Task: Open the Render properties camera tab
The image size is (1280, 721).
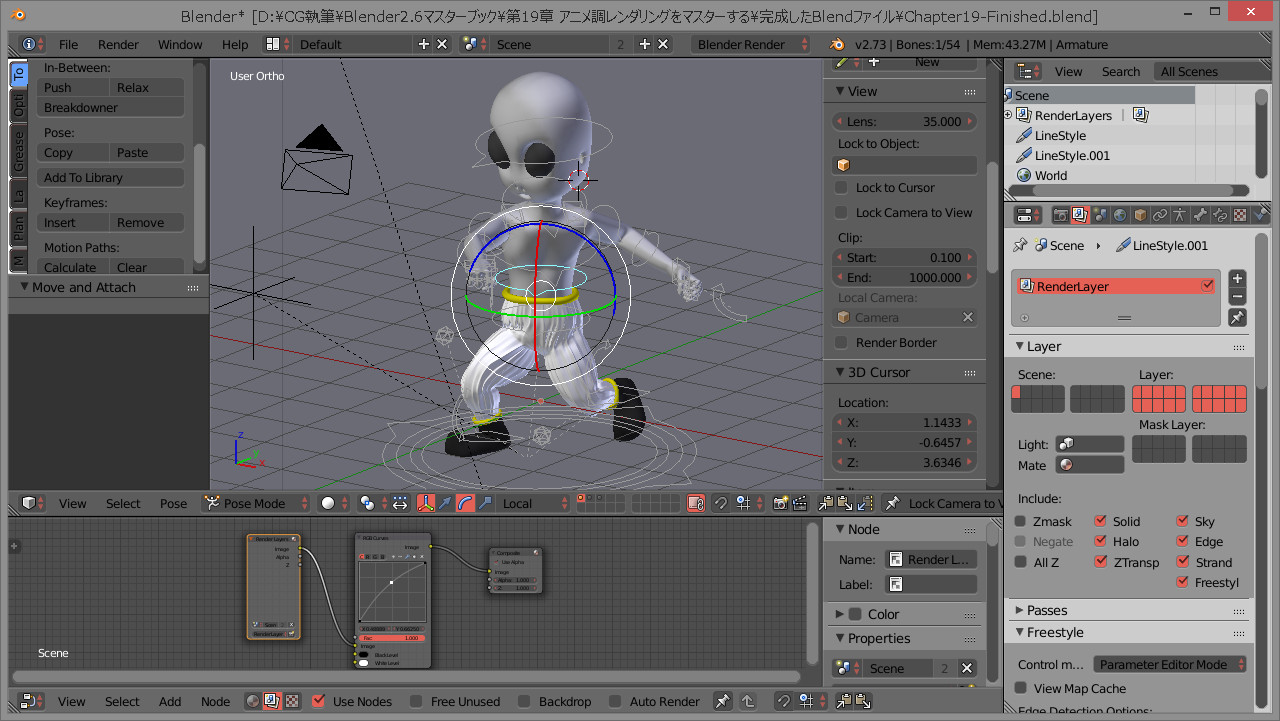Action: [1060, 215]
